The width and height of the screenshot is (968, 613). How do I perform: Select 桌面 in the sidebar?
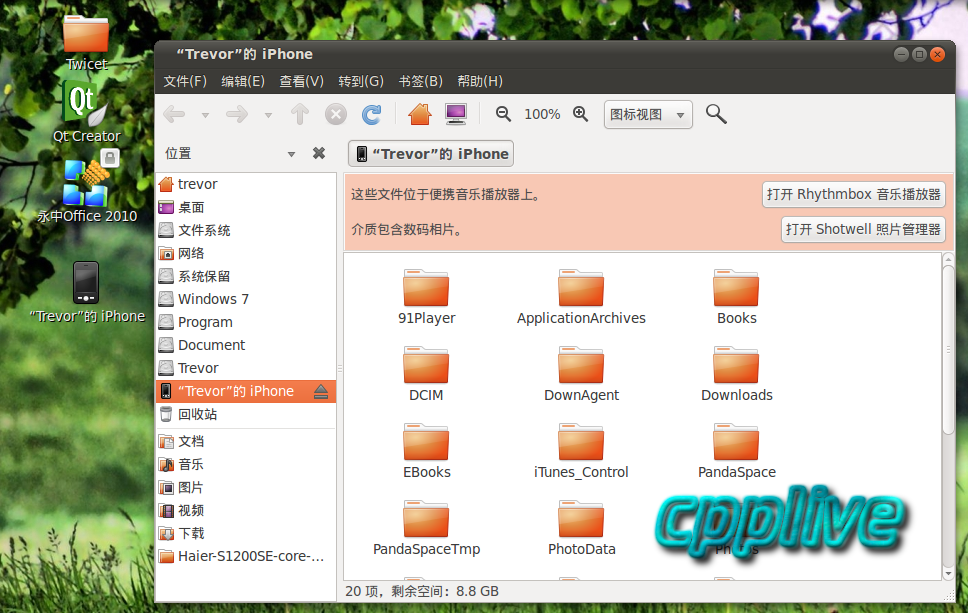pos(246,207)
